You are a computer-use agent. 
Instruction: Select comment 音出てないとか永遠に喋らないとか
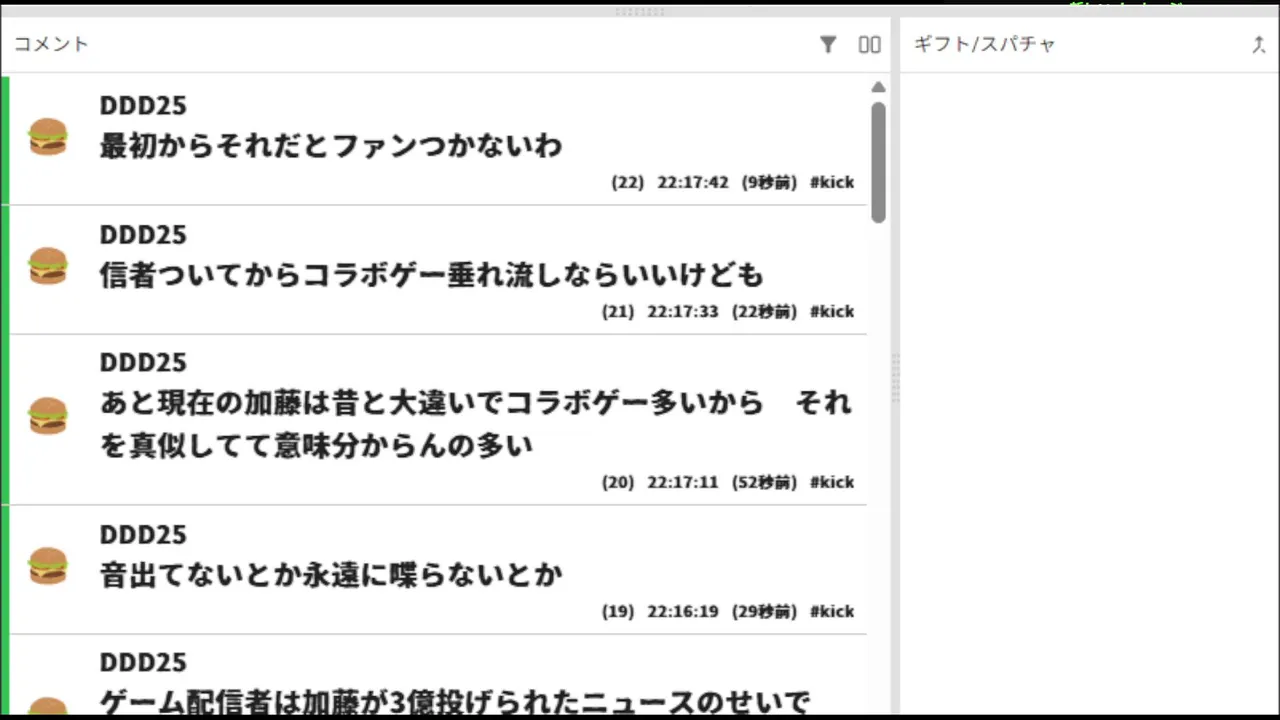click(x=331, y=574)
